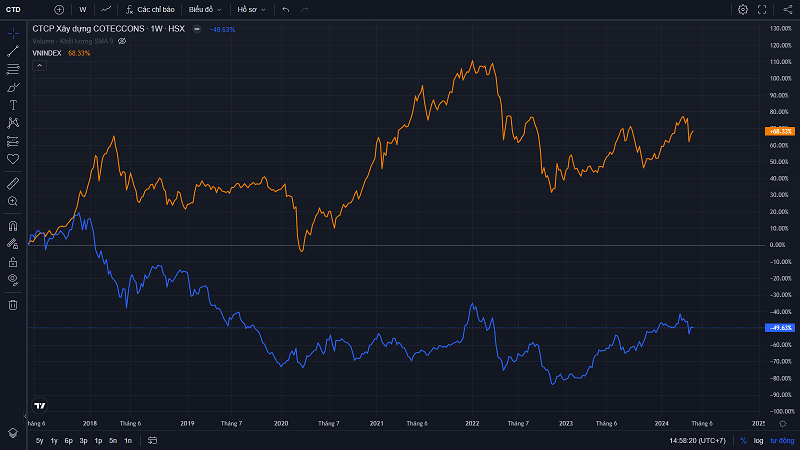Viewport: 800px width, 450px height.
Task: Select the Text annotation tool
Action: tap(13, 104)
